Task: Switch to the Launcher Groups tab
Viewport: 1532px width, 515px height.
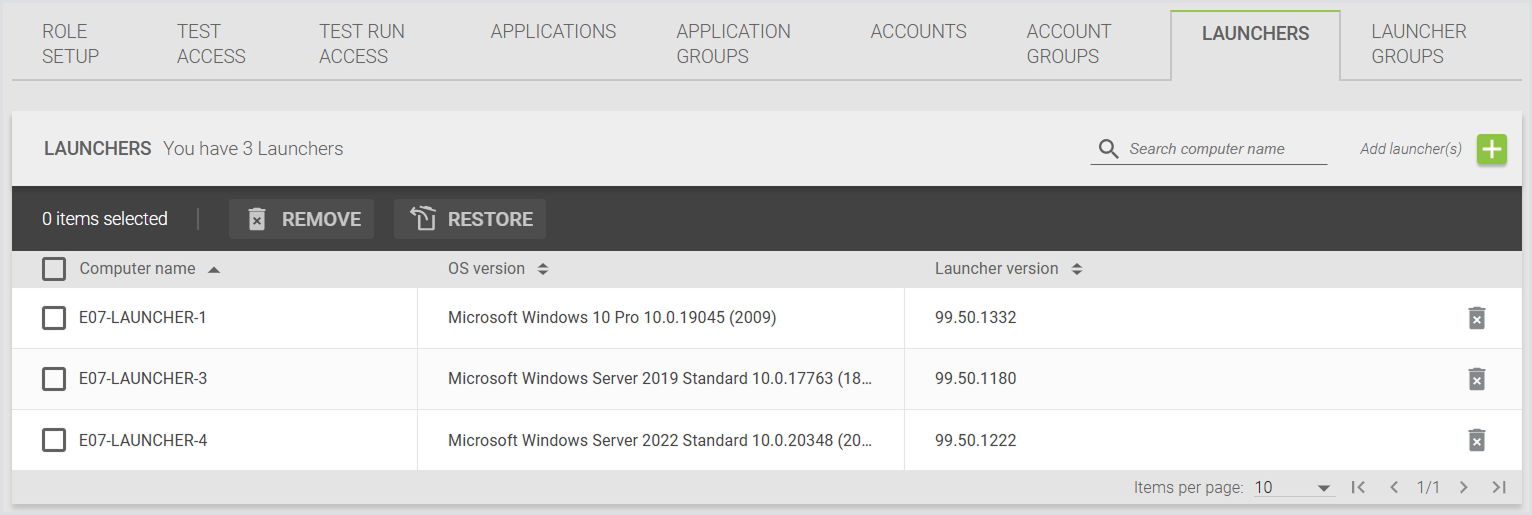Action: pyautogui.click(x=1418, y=44)
